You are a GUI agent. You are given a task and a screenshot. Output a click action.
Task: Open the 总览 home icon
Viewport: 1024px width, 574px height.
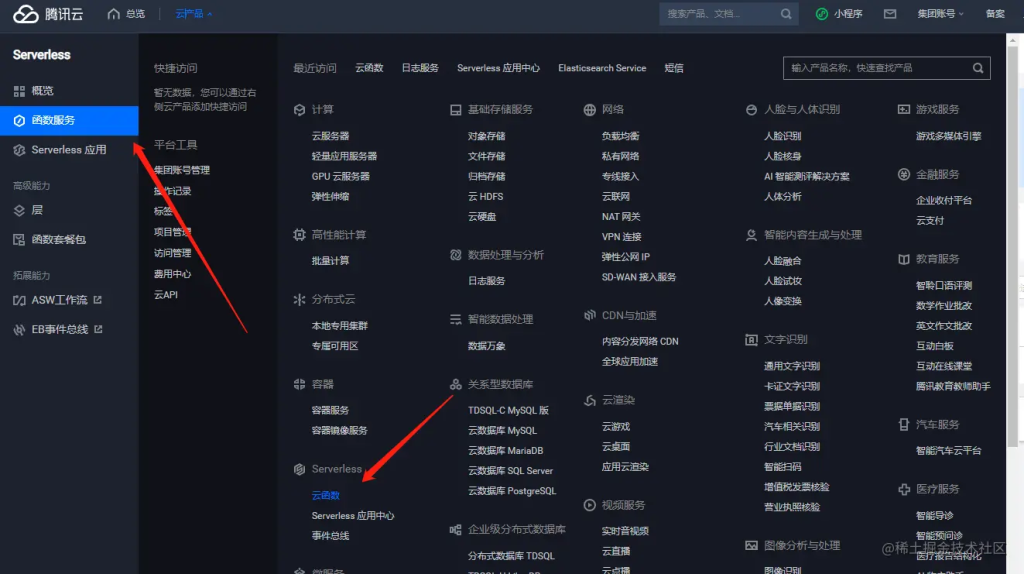click(x=114, y=14)
